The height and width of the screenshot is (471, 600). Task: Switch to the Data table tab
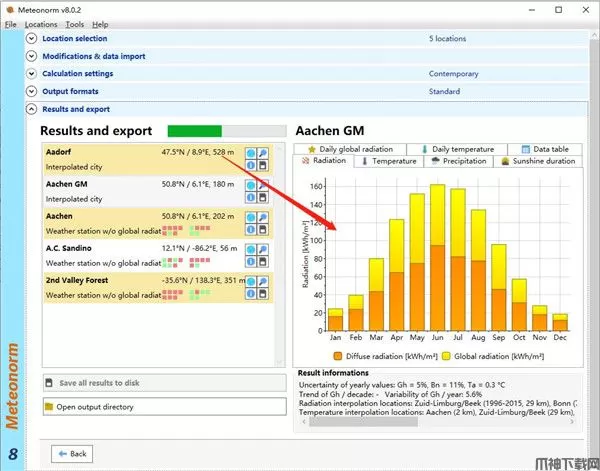coord(544,149)
